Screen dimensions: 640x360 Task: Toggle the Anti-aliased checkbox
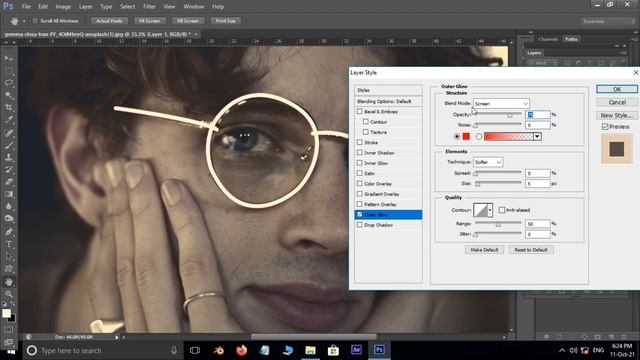click(502, 210)
